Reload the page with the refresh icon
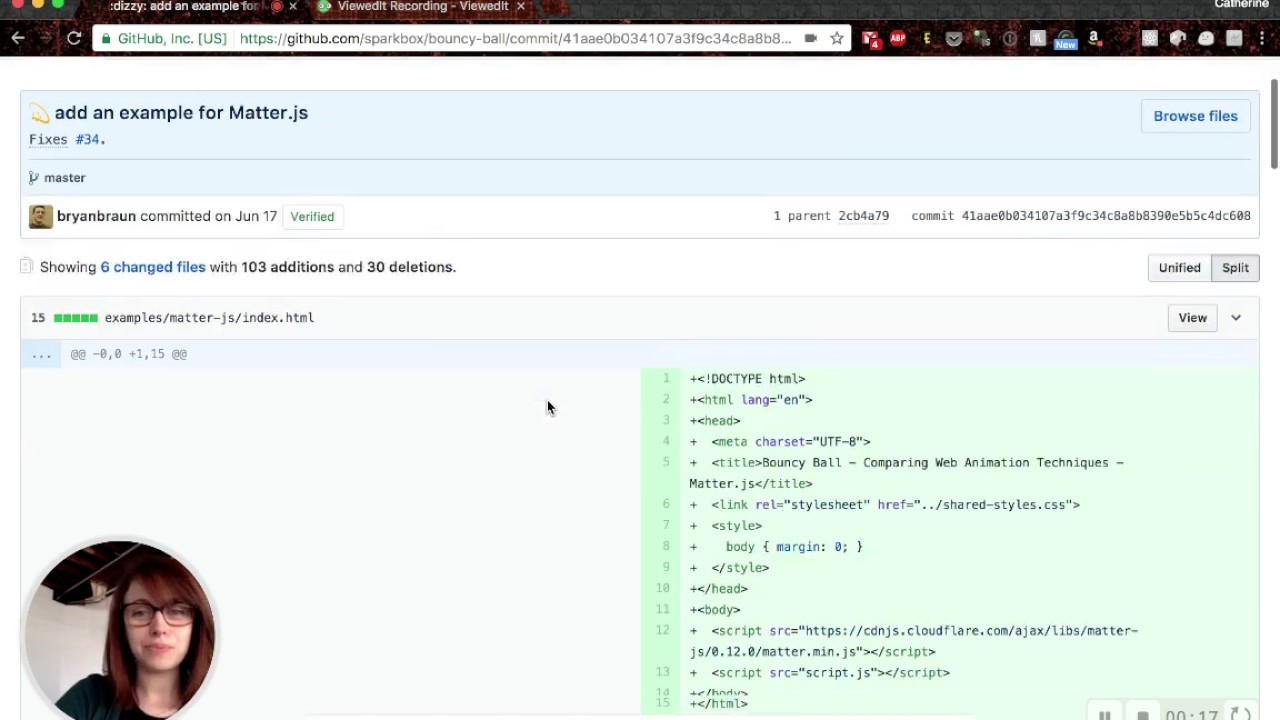 click(74, 39)
